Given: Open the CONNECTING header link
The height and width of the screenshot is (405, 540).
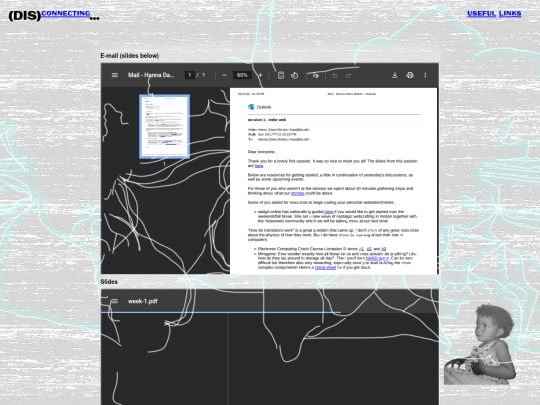Looking at the screenshot, I should point(66,13).
